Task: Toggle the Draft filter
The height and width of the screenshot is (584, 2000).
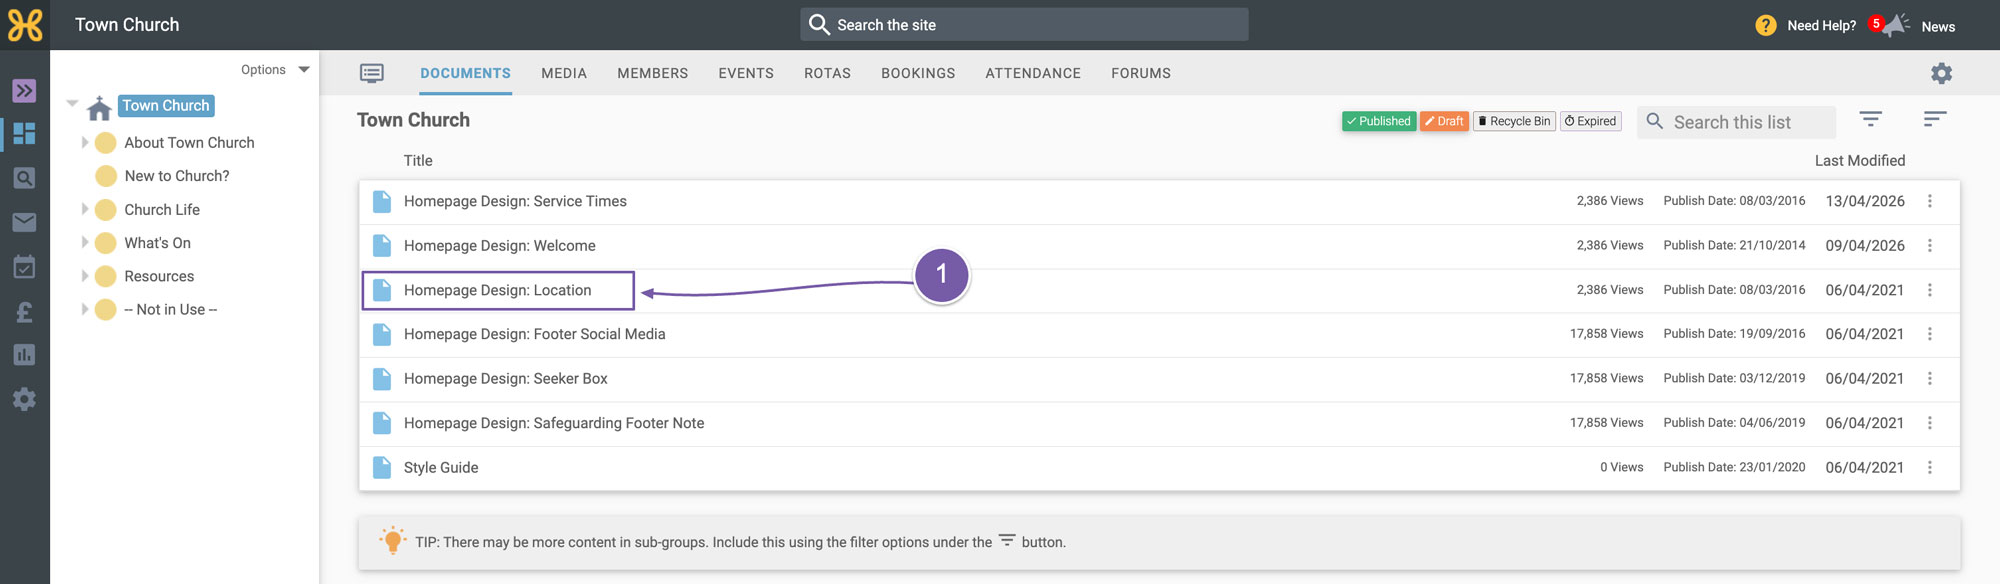Action: click(x=1445, y=121)
